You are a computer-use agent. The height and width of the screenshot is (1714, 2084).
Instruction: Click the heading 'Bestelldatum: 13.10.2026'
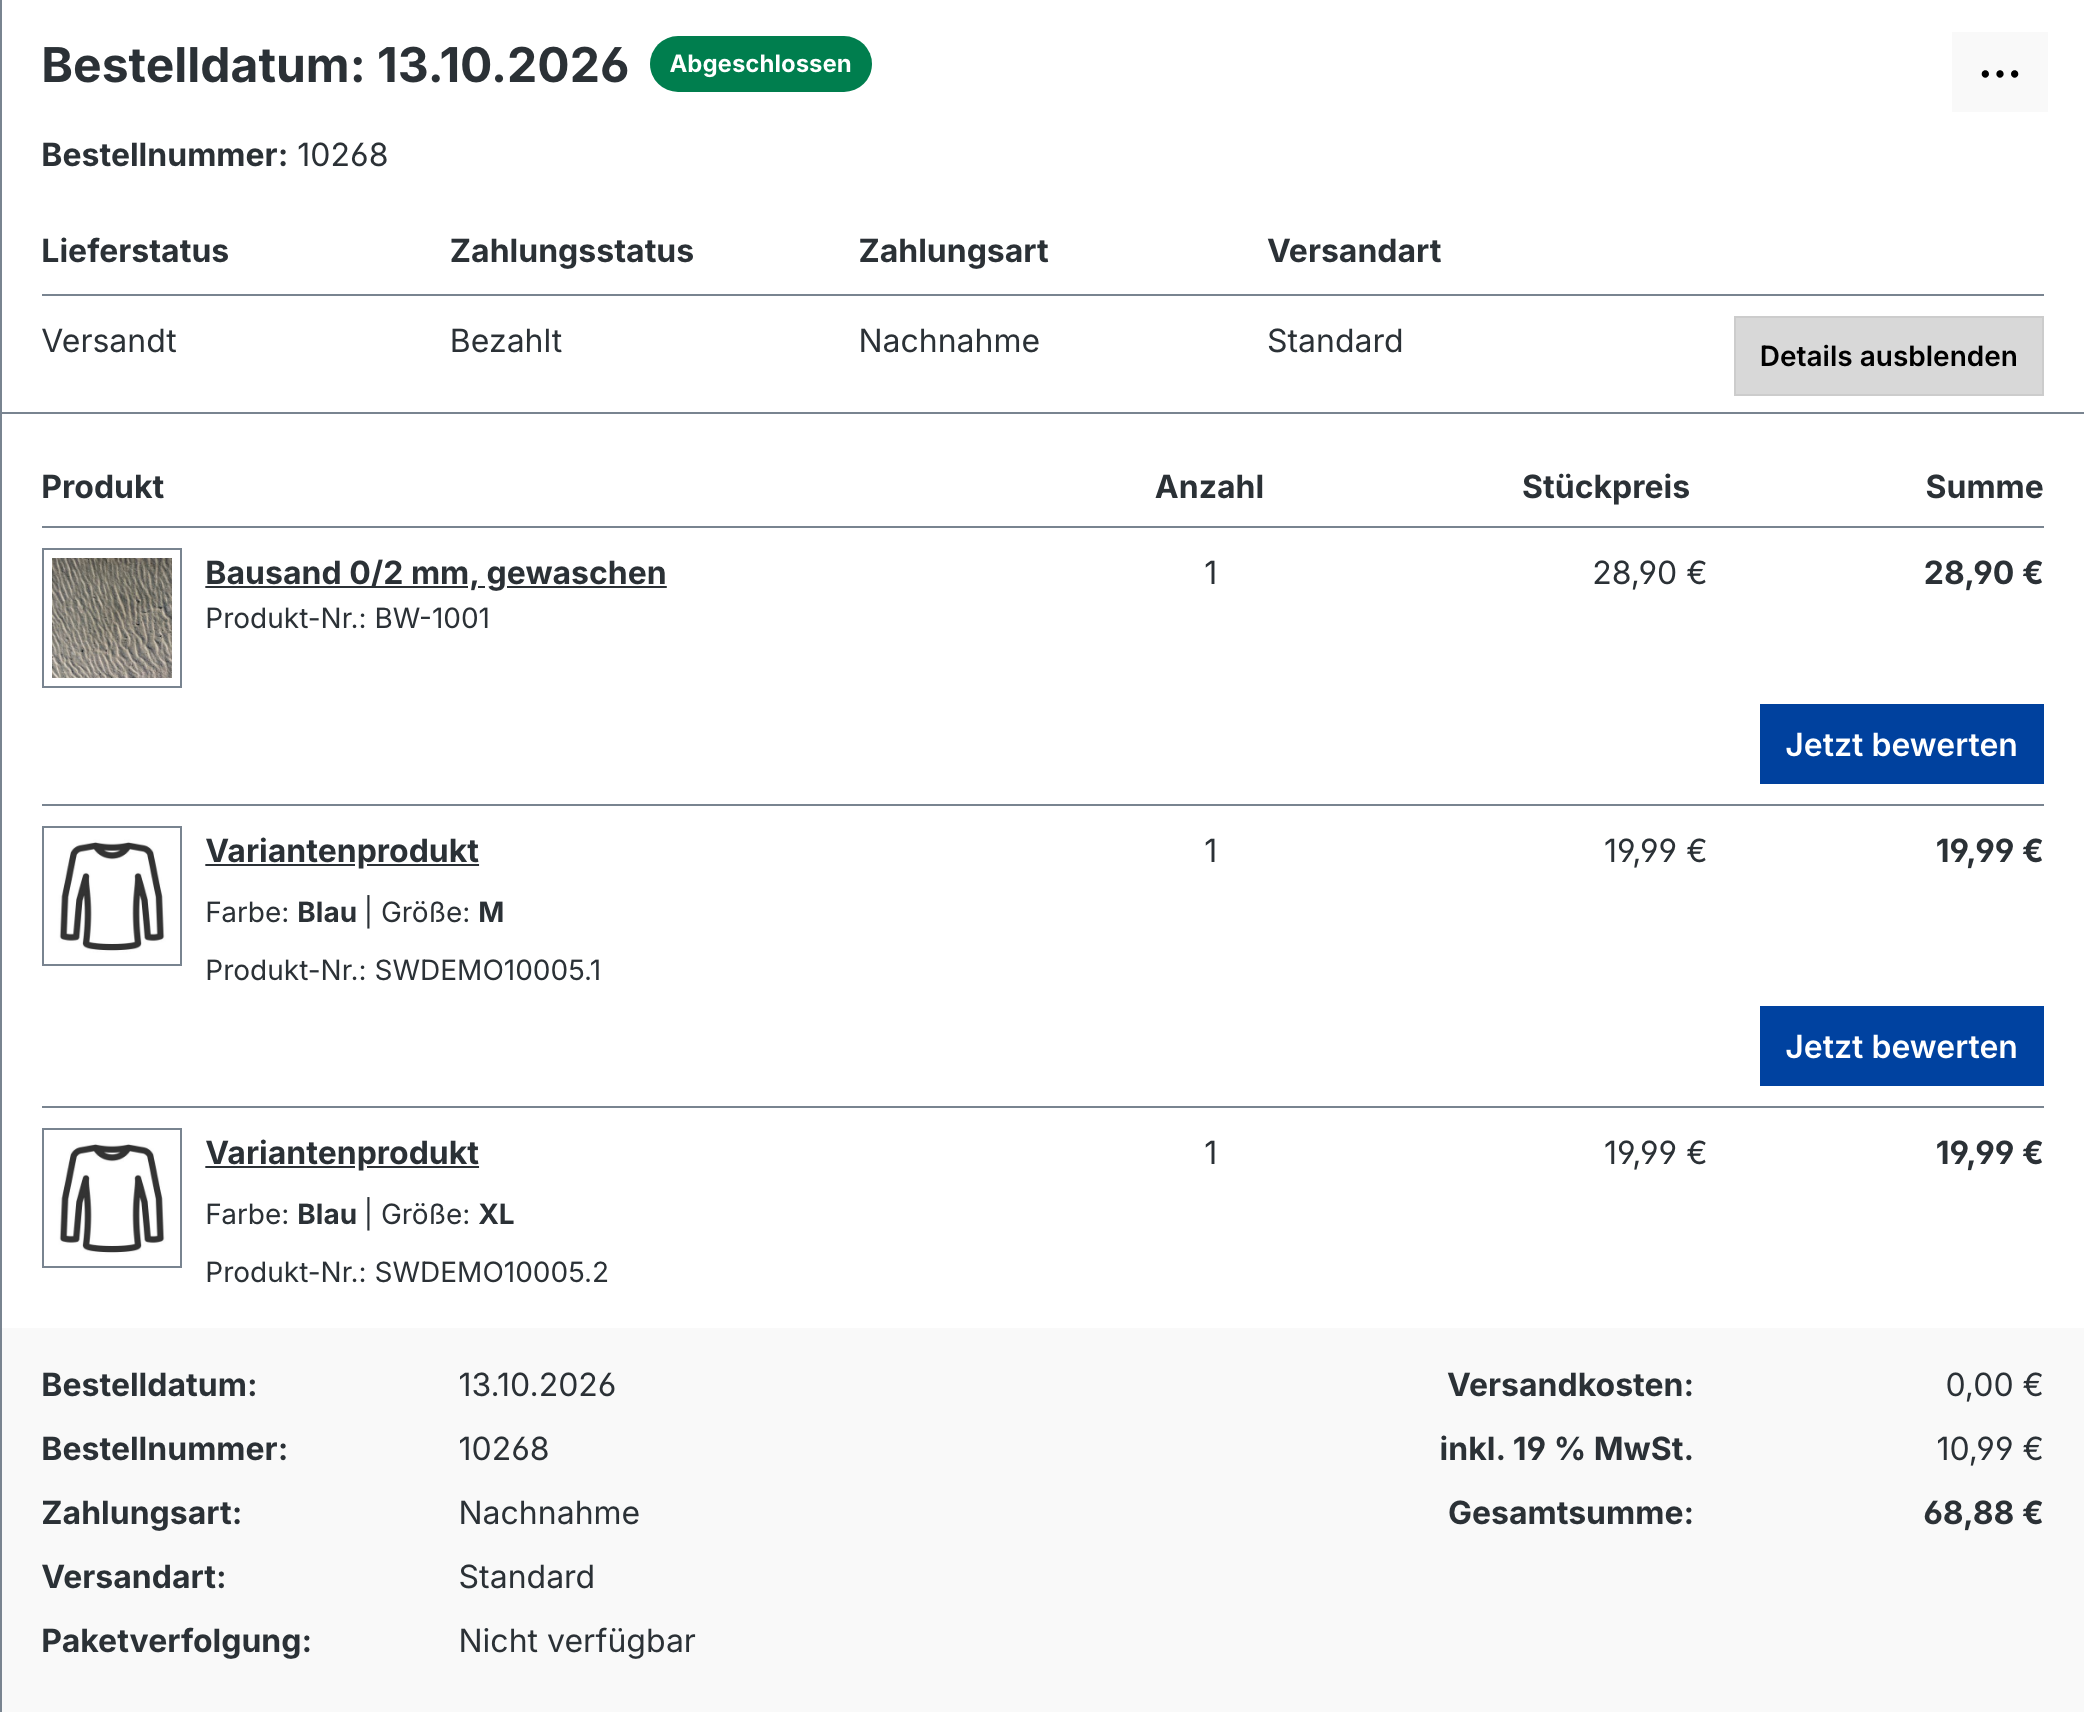(x=335, y=65)
